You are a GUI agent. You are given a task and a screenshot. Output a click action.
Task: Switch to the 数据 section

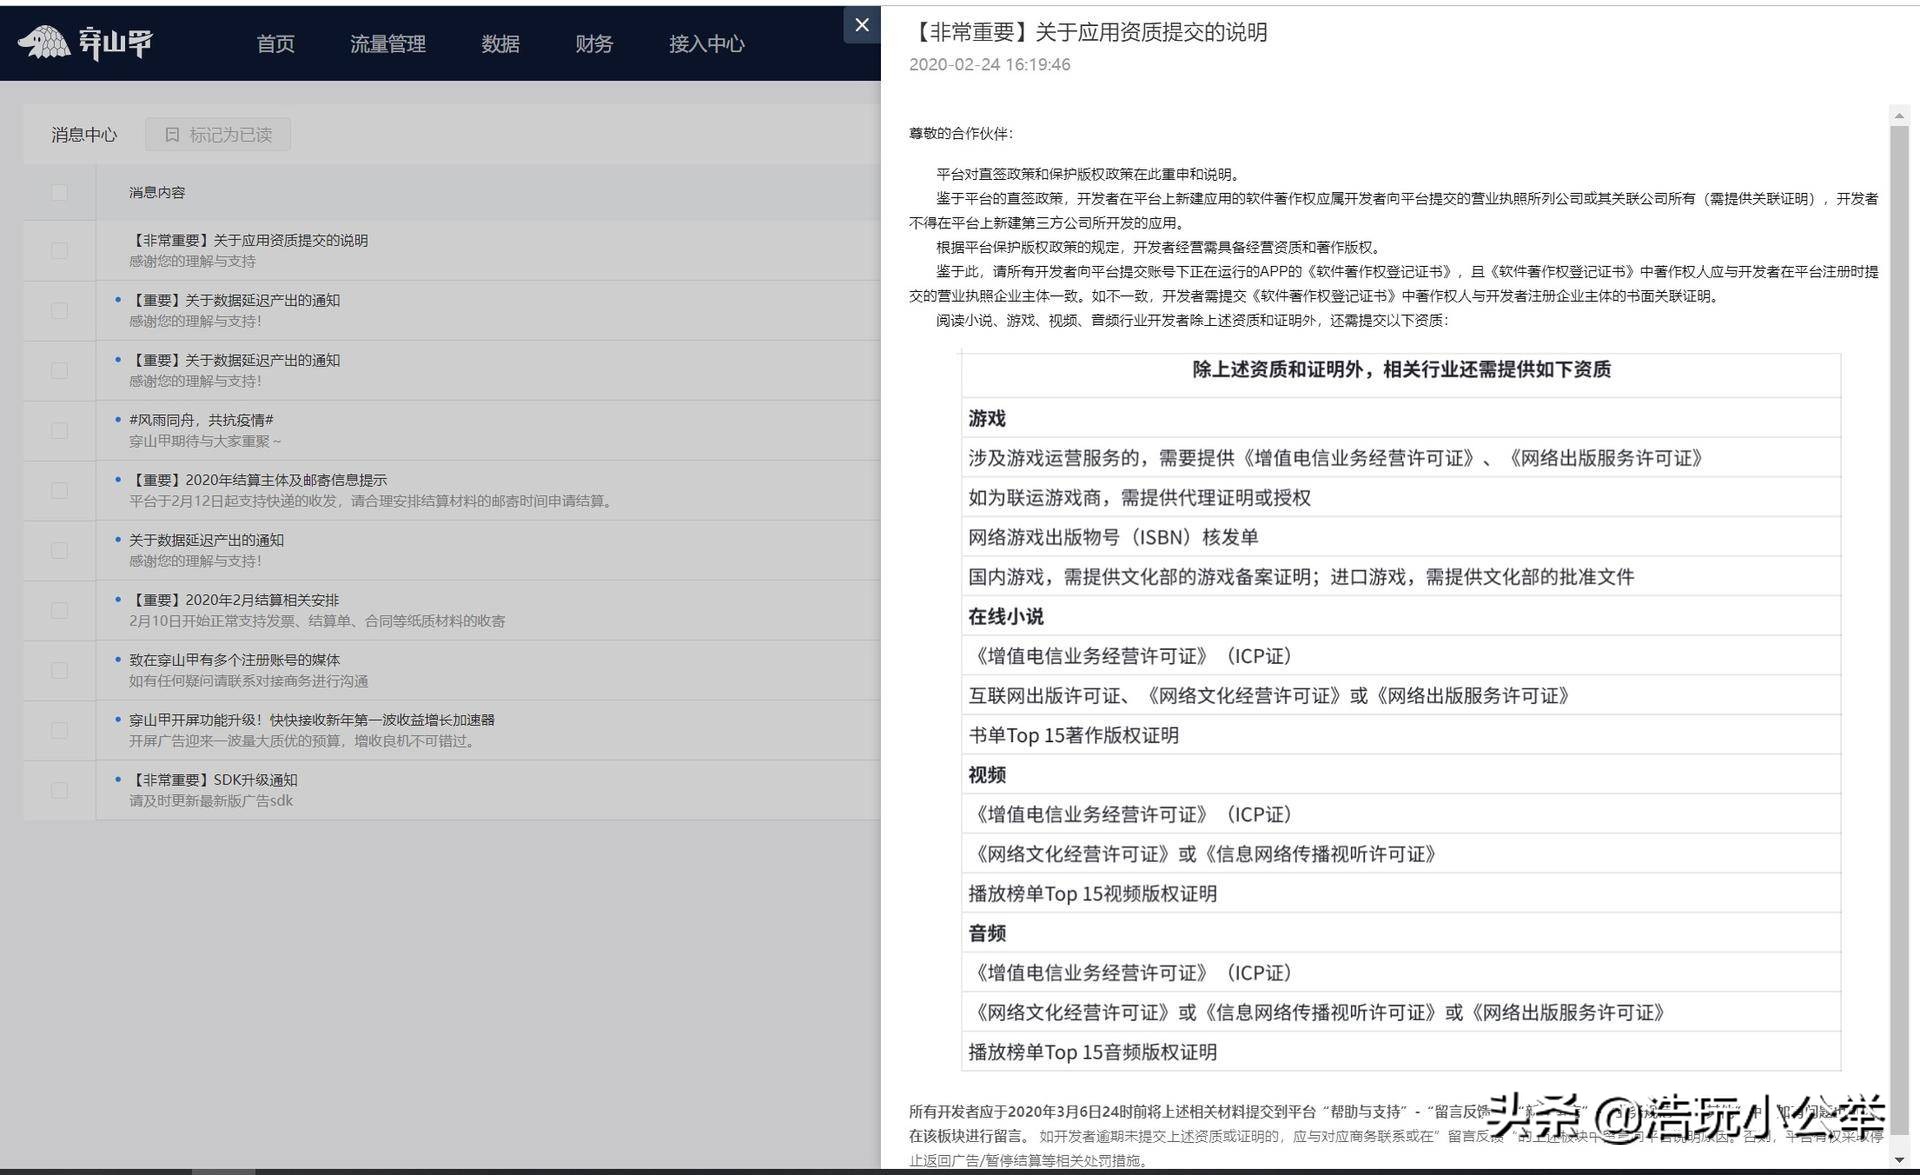coord(500,43)
